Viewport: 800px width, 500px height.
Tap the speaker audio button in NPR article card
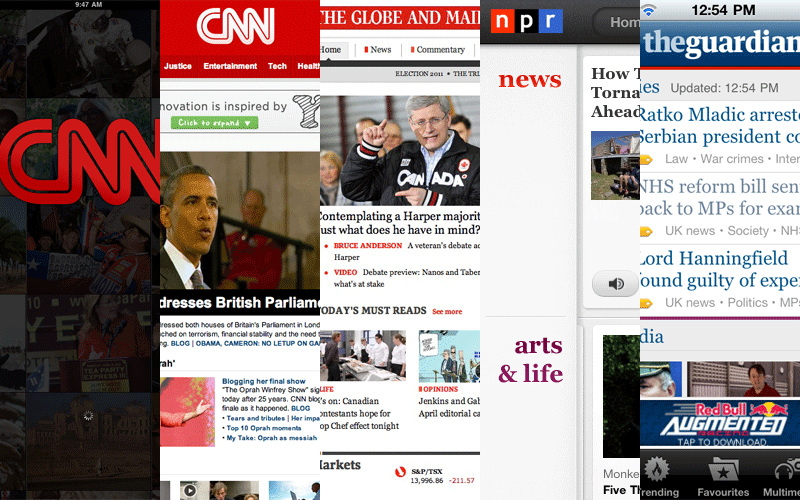pos(615,284)
